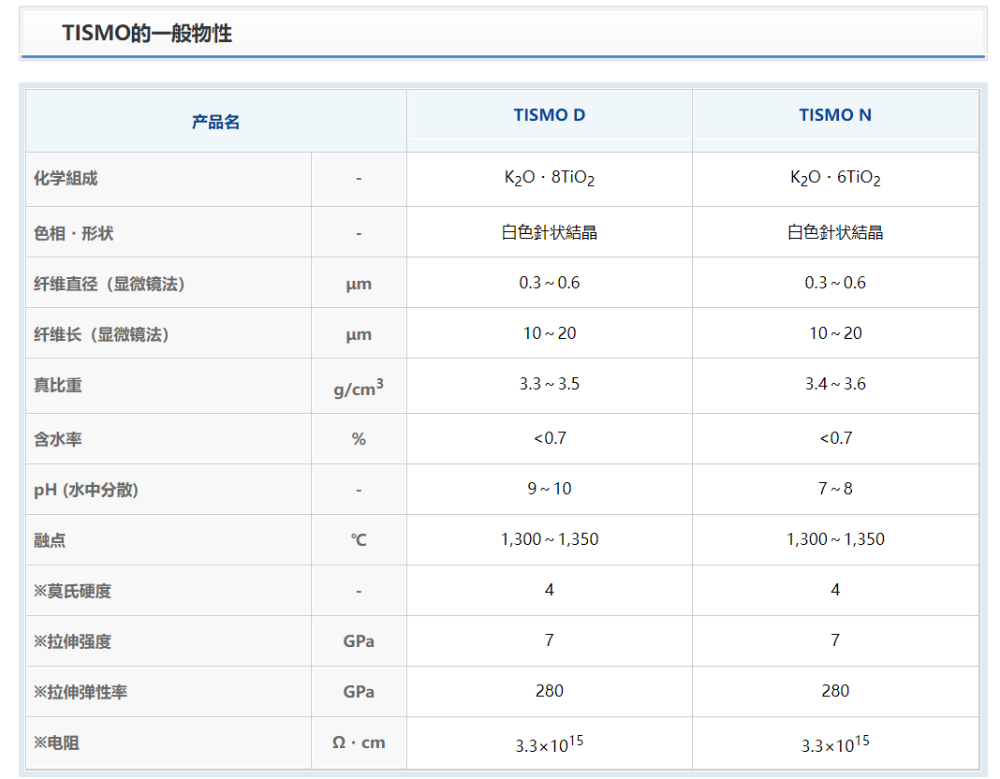1000x779 pixels.
Task: Select the 色相・形状 row label
Action: coord(73,233)
